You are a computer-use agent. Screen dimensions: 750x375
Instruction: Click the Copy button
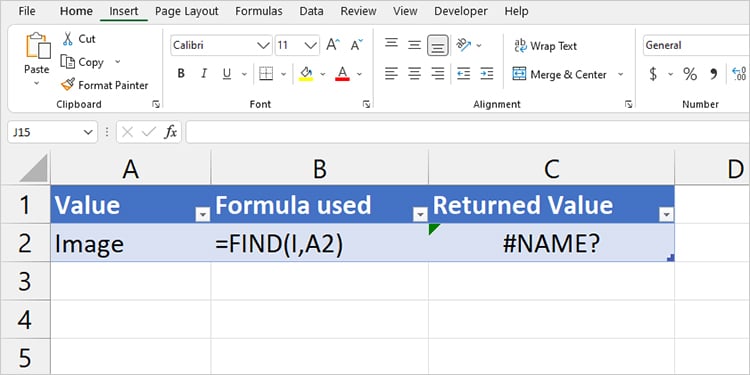[x=82, y=62]
